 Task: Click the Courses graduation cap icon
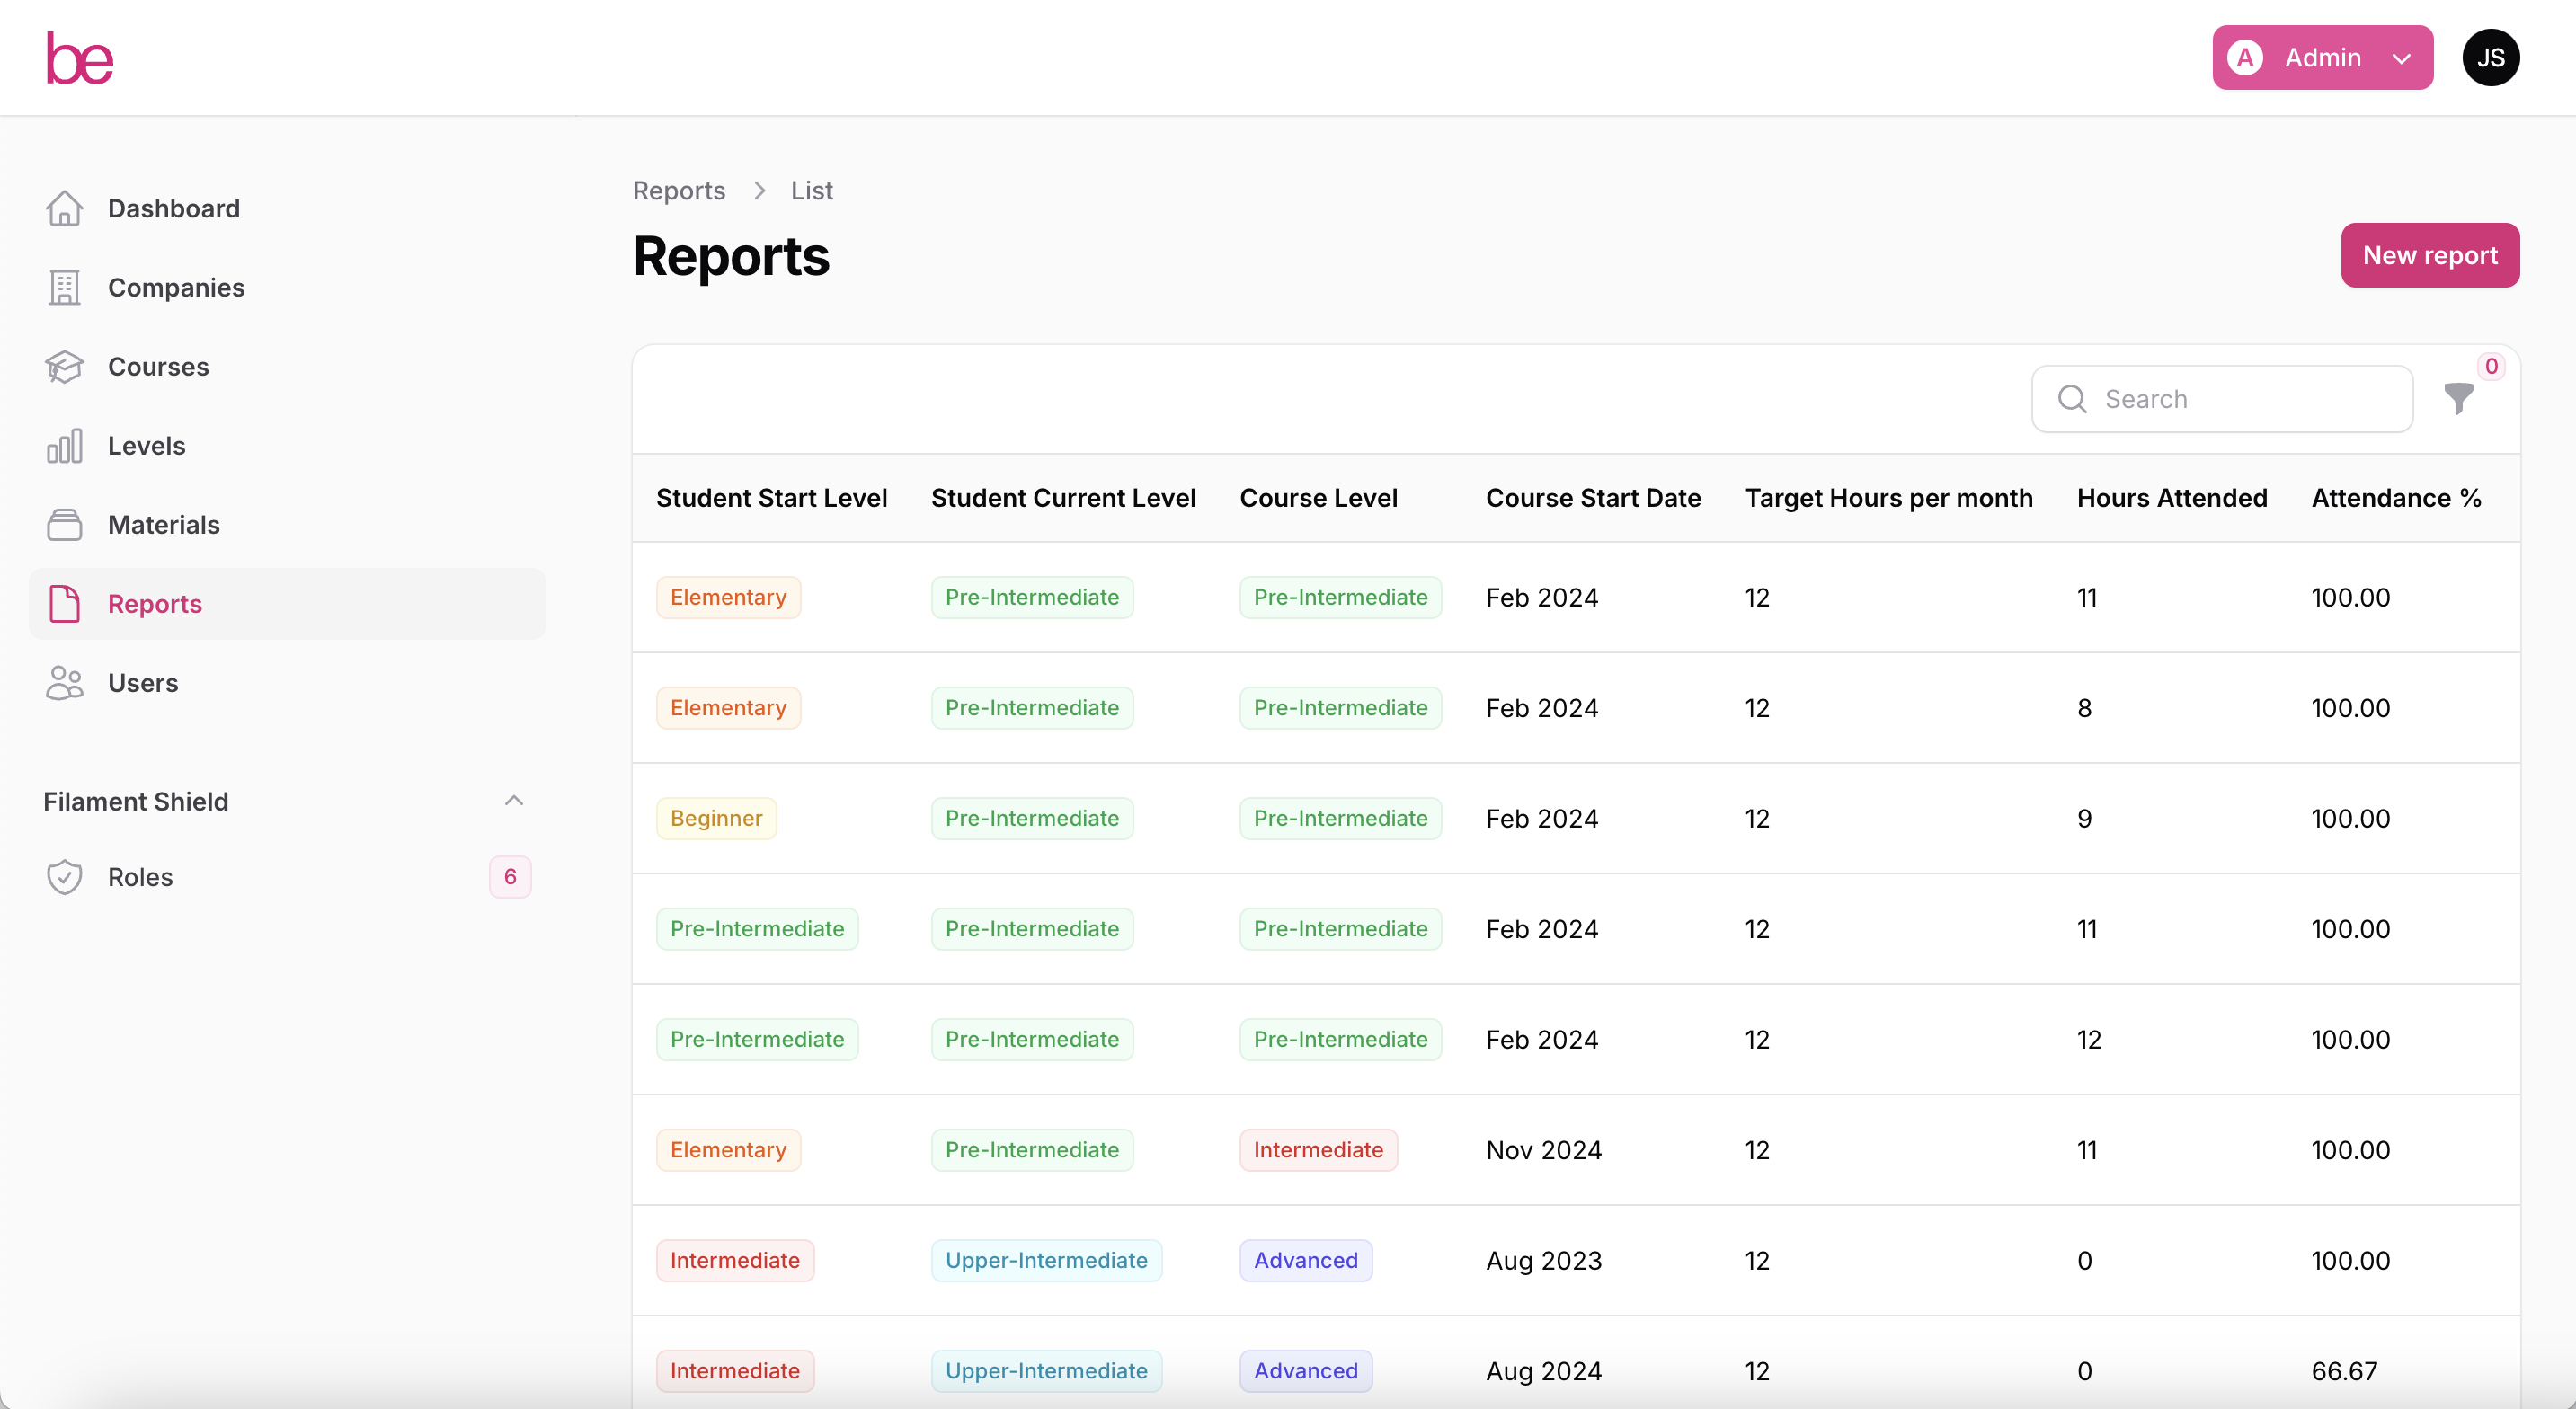click(x=64, y=366)
